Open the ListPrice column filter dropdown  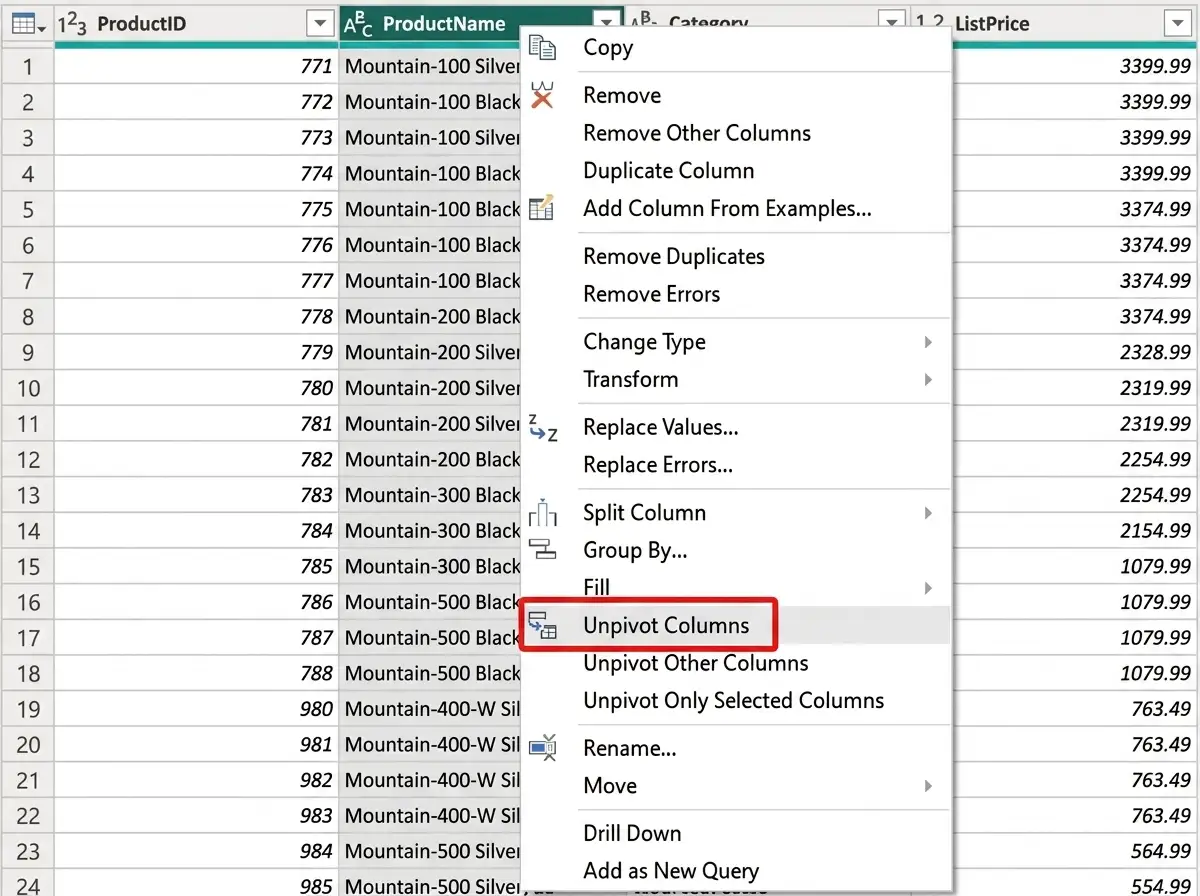[x=1177, y=24]
